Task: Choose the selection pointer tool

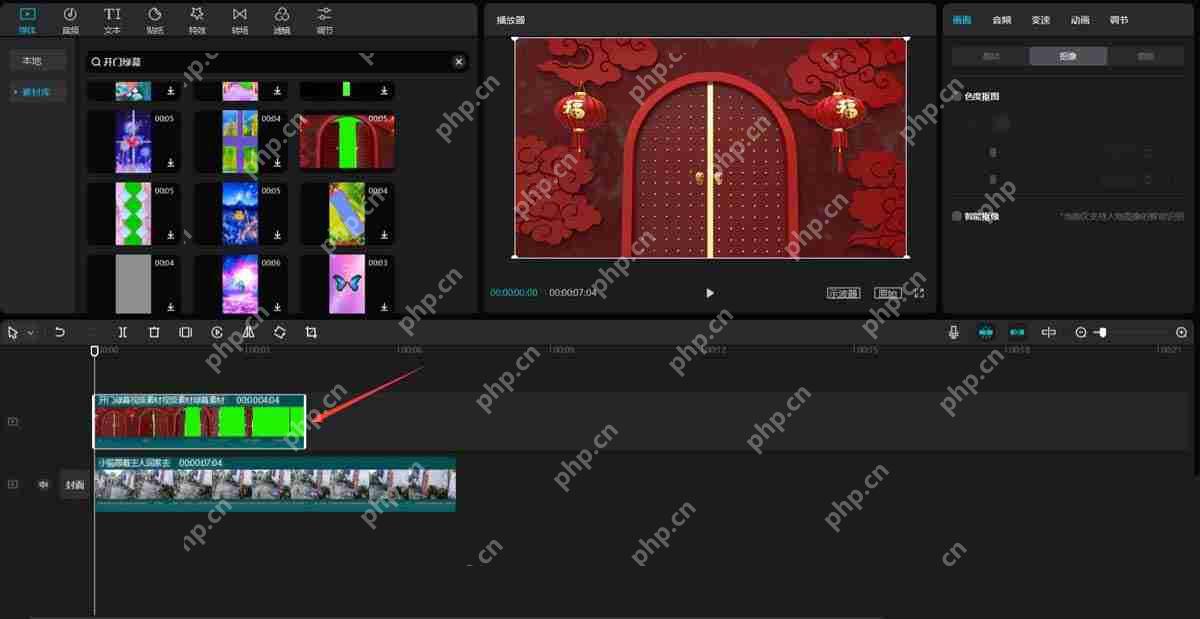Action: [13, 332]
